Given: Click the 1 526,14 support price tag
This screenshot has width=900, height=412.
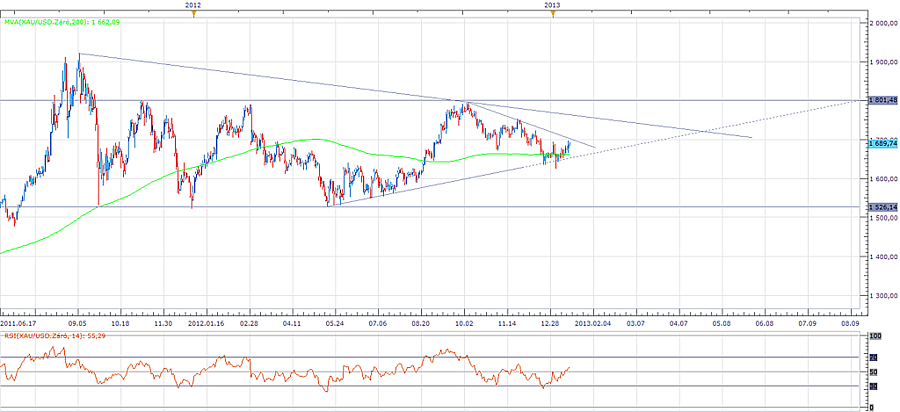Looking at the screenshot, I should click(x=881, y=207).
